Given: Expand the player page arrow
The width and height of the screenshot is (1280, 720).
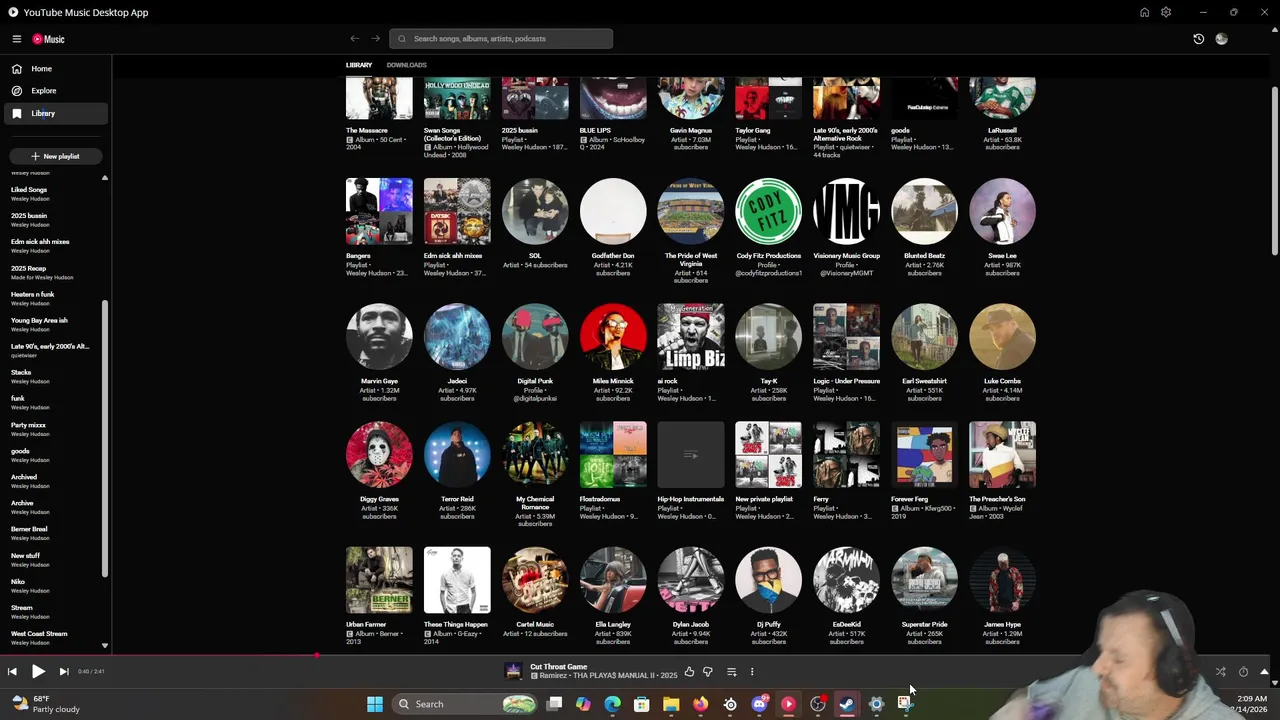Looking at the screenshot, I should pos(1264,672).
